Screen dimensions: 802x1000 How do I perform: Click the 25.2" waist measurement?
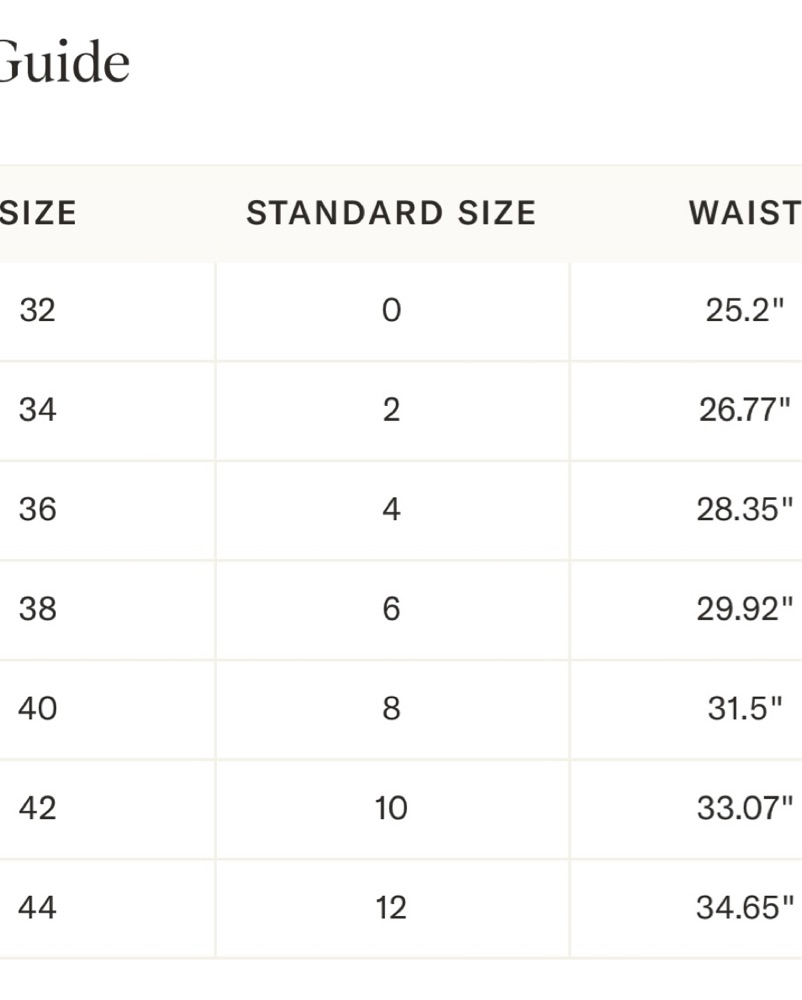(x=744, y=310)
